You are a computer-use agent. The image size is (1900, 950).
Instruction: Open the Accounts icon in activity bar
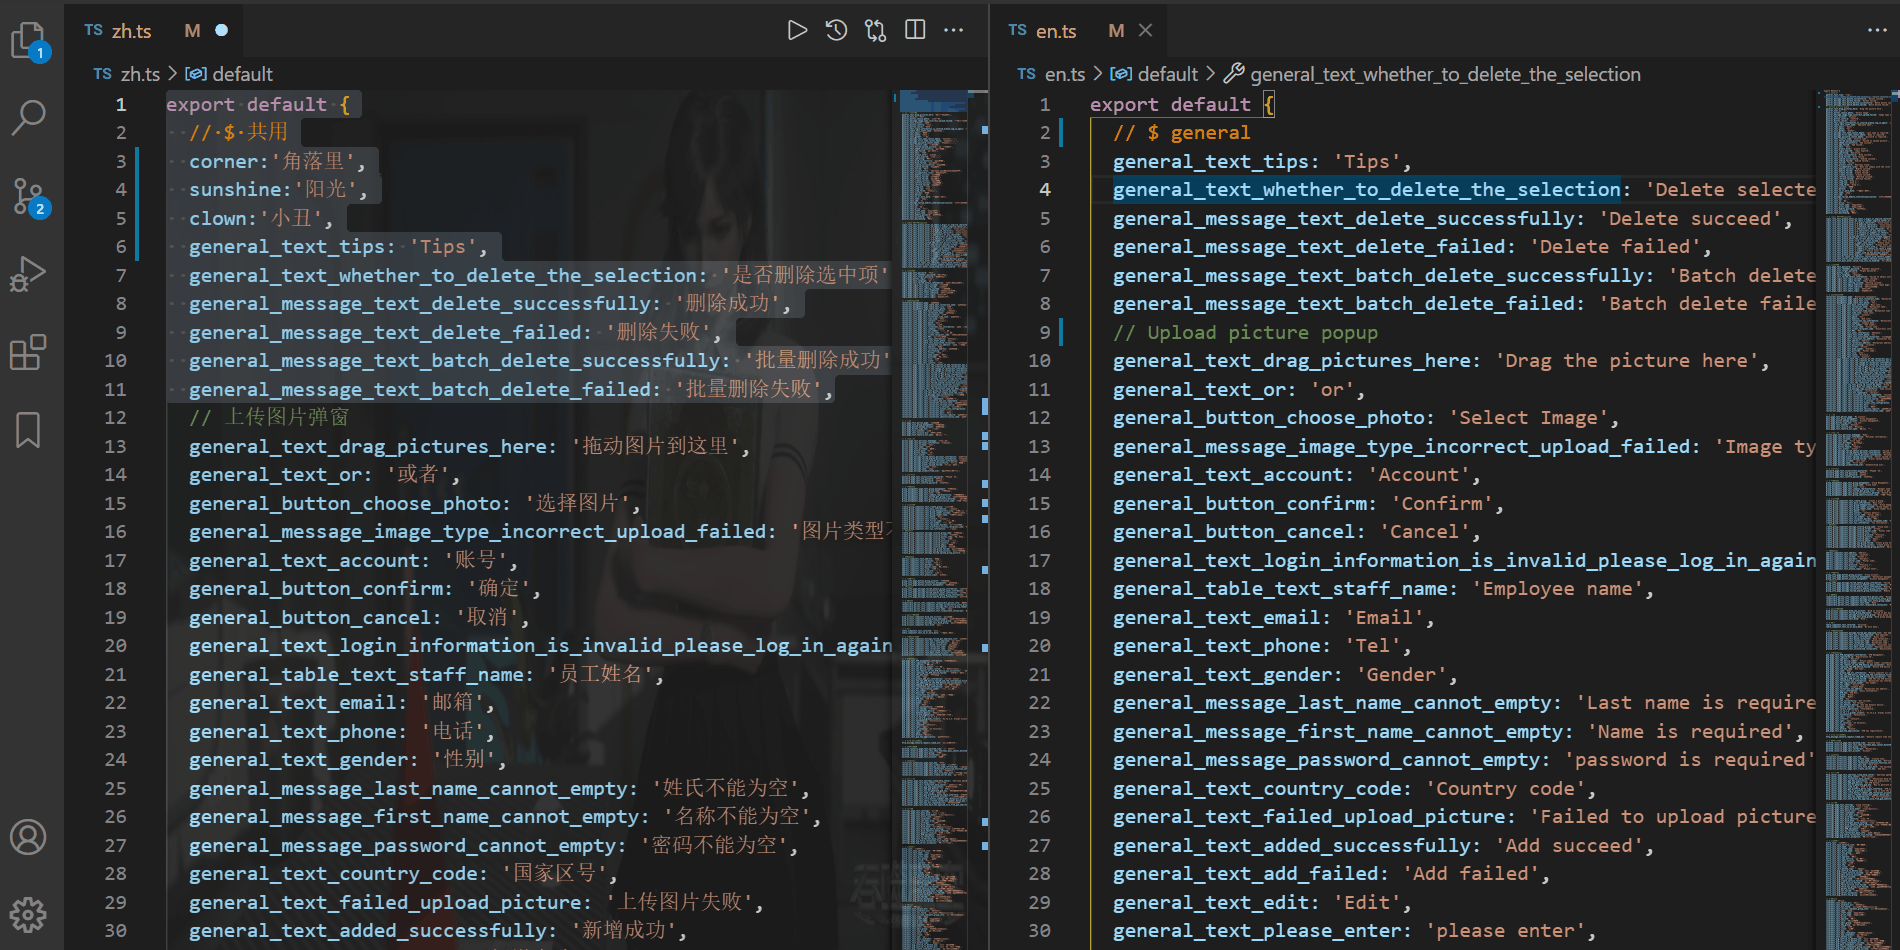[x=28, y=838]
